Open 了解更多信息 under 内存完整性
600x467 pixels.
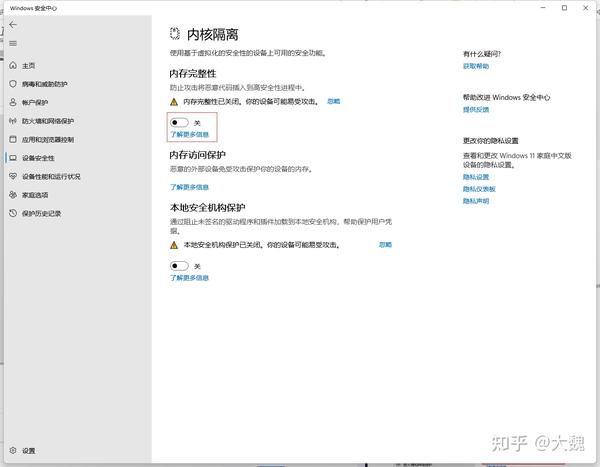(x=189, y=134)
